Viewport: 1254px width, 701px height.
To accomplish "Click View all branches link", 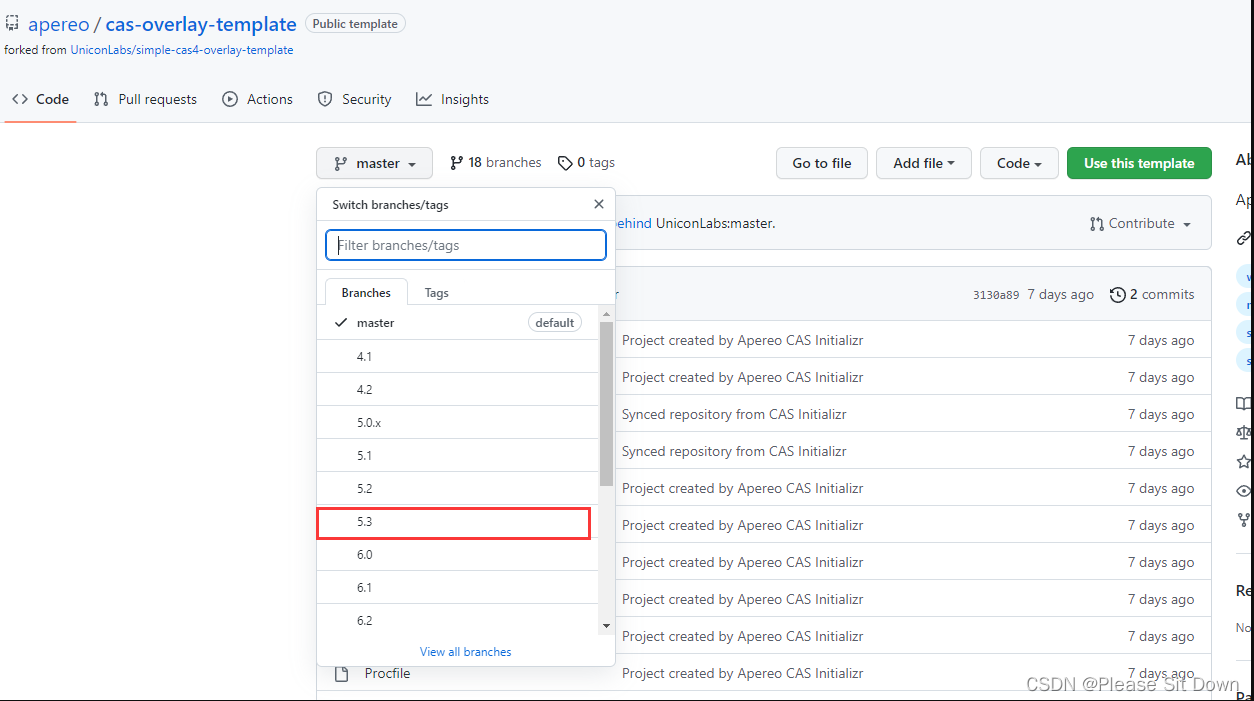I will [x=465, y=651].
